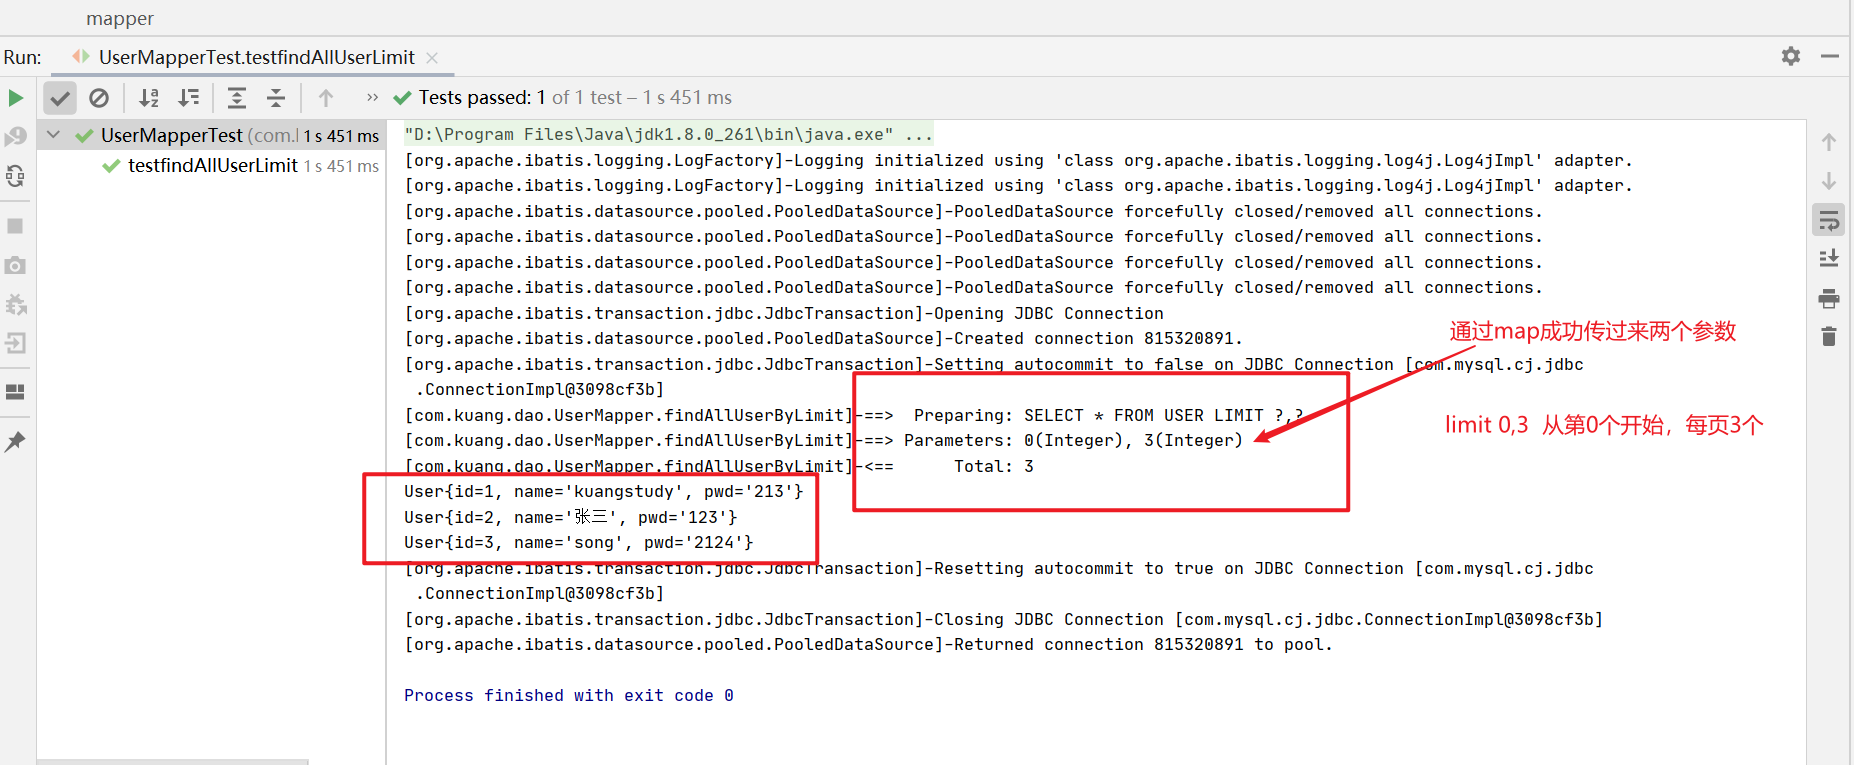Show more toolbar actions chevrons

[372, 97]
